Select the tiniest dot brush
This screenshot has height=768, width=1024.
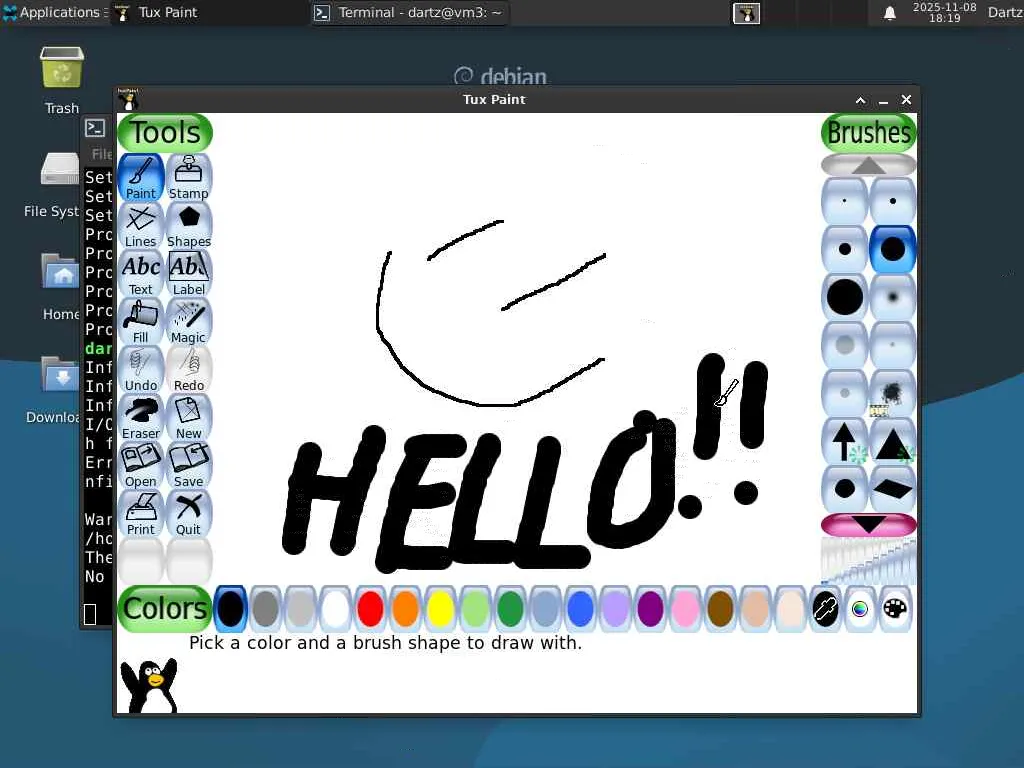coord(844,201)
